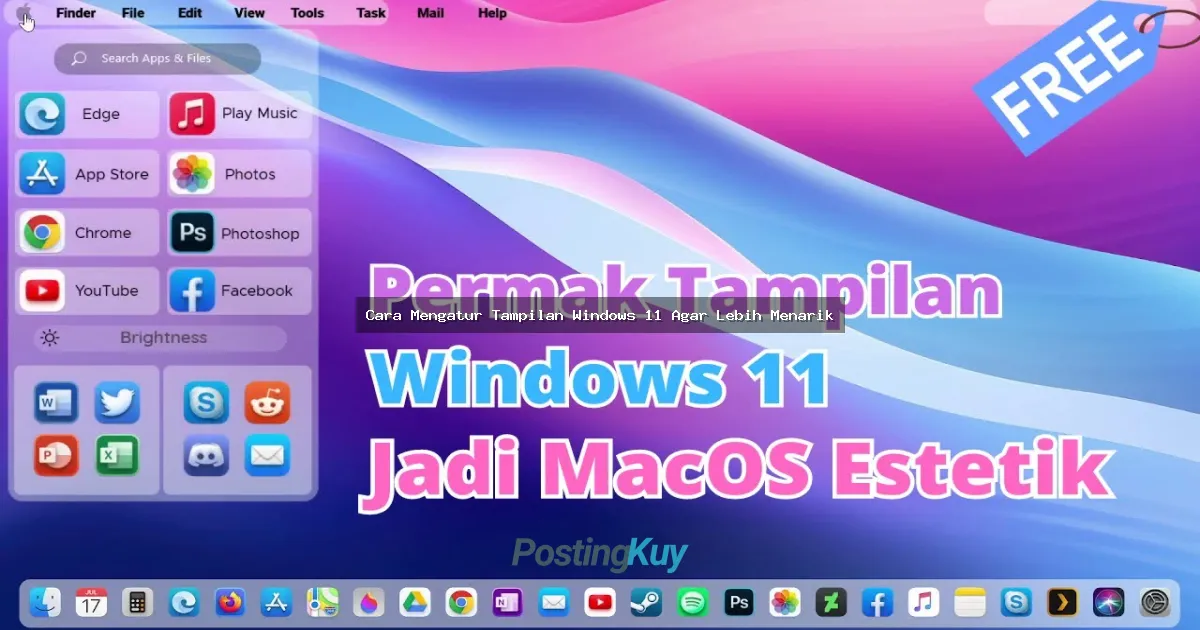Image resolution: width=1200 pixels, height=630 pixels.
Task: Open the Finder menu in menu bar
Action: (x=76, y=13)
